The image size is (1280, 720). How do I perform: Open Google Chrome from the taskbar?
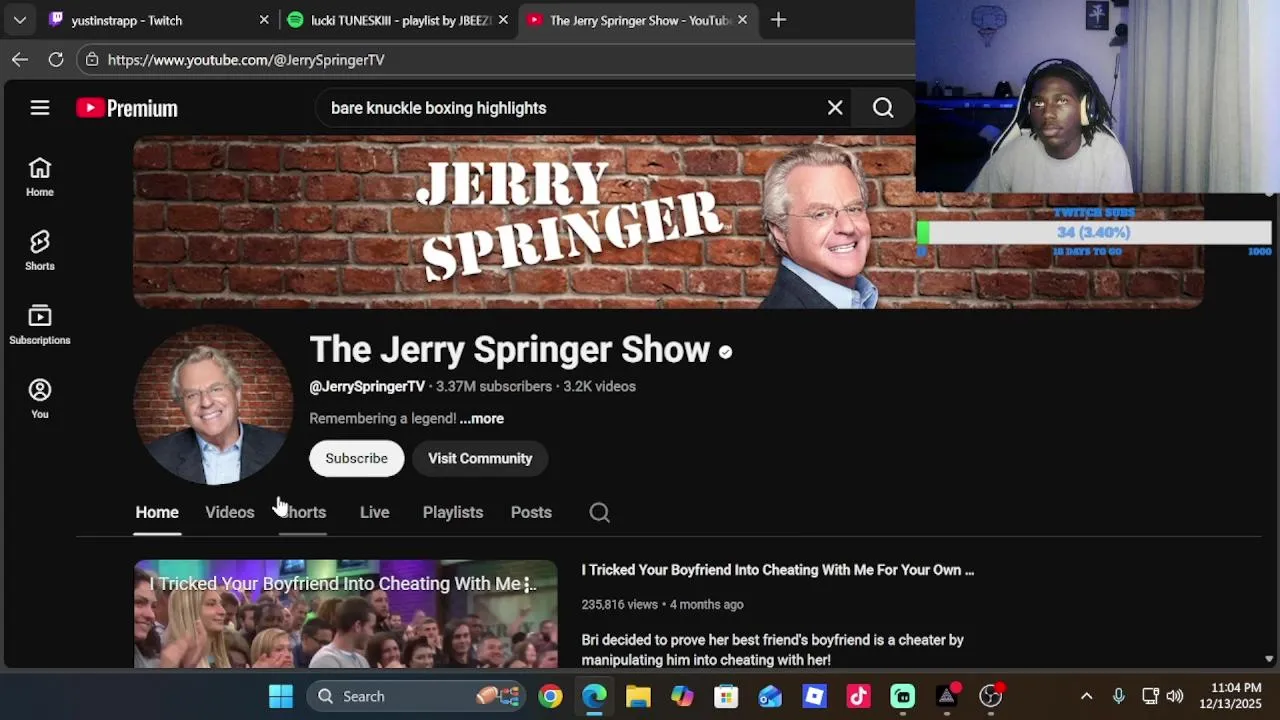click(551, 696)
